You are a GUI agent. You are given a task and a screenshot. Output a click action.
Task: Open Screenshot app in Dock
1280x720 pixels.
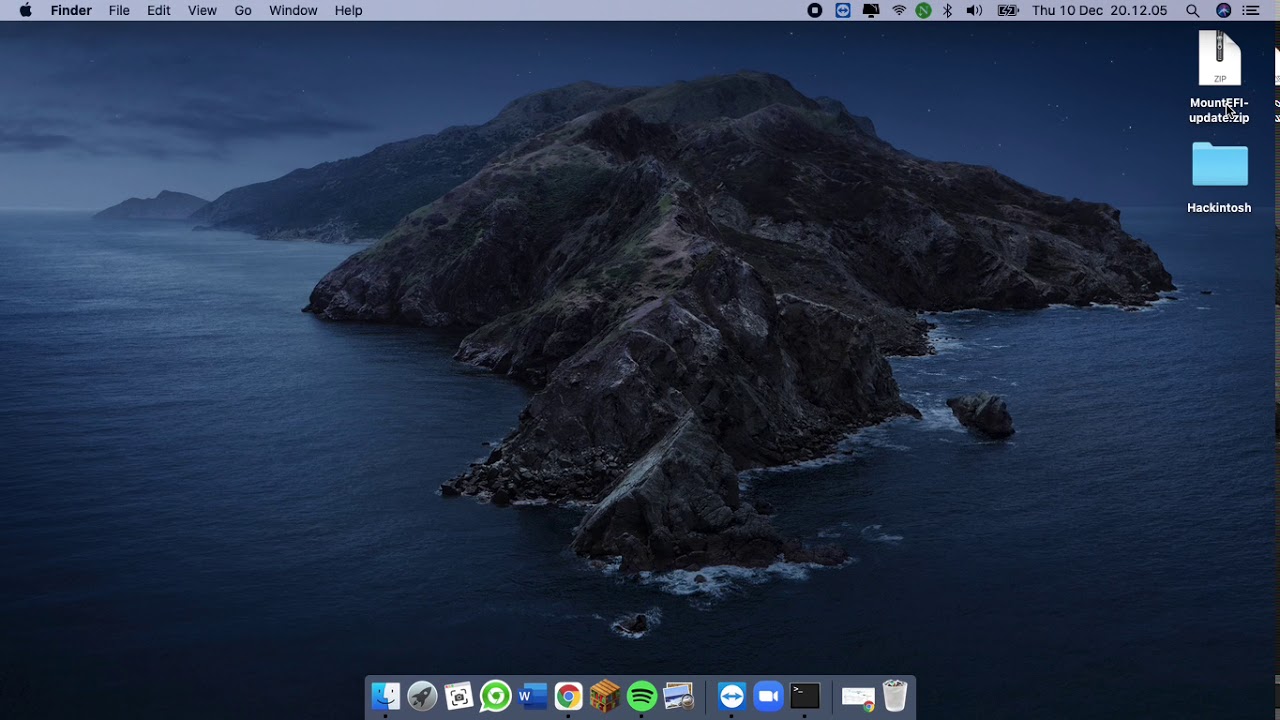(459, 696)
